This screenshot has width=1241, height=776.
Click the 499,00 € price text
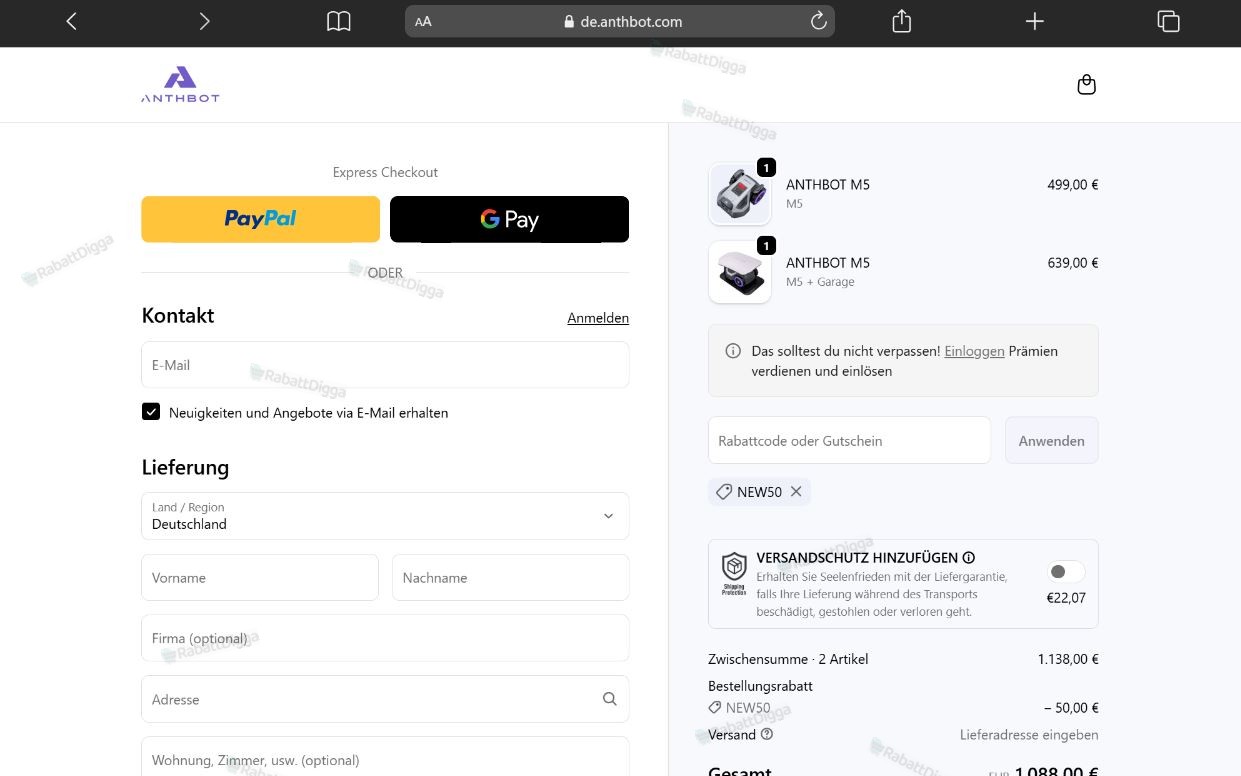(1073, 185)
